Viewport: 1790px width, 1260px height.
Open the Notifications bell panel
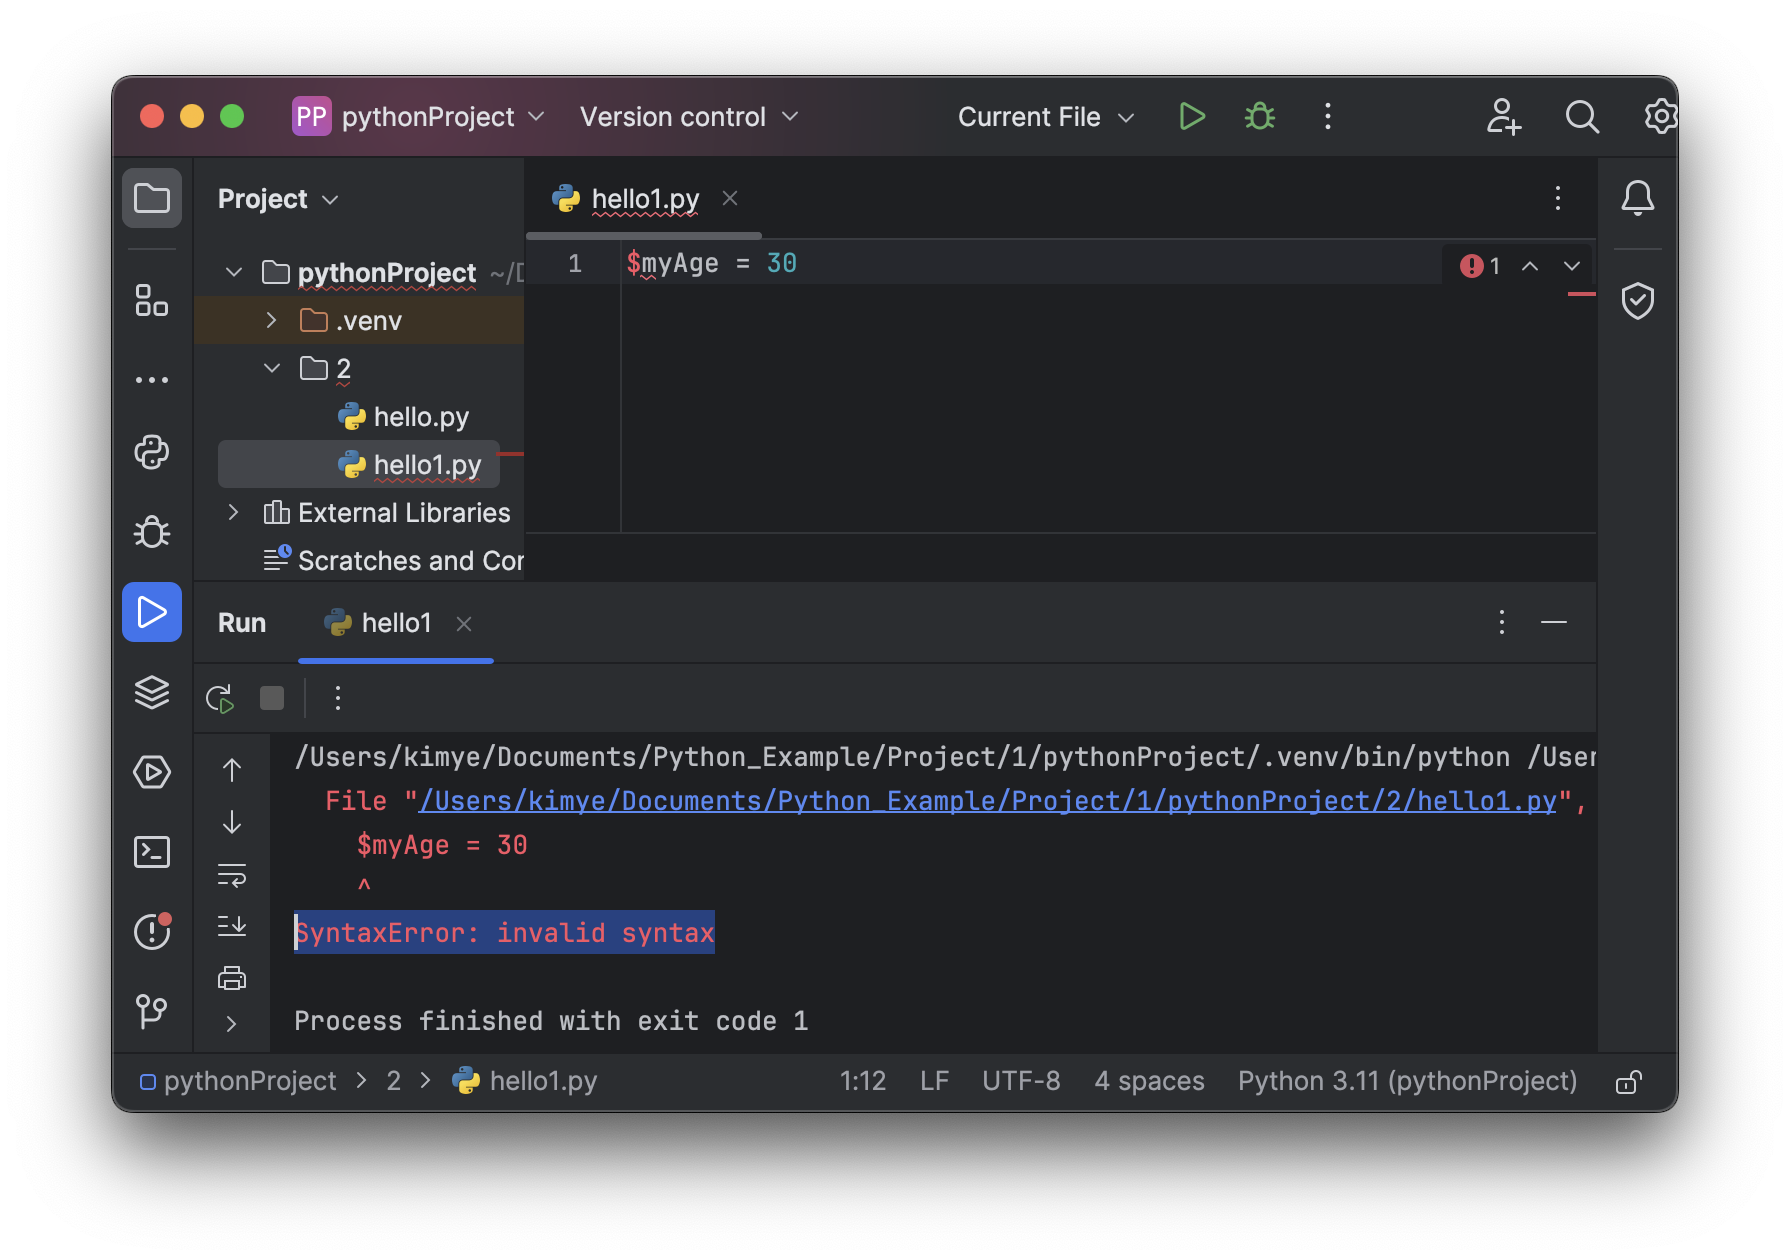point(1637,198)
